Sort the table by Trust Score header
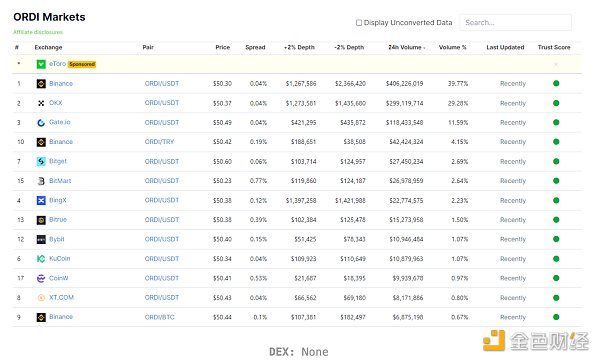This screenshot has width=600, height=362. coord(554,47)
